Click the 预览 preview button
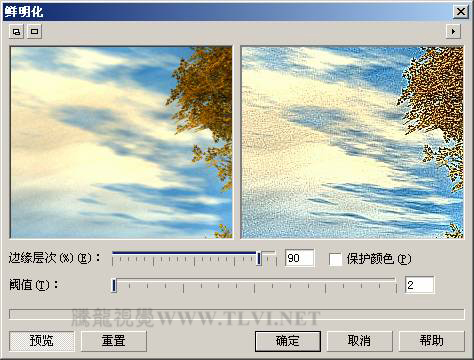The height and width of the screenshot is (360, 474). [42, 341]
